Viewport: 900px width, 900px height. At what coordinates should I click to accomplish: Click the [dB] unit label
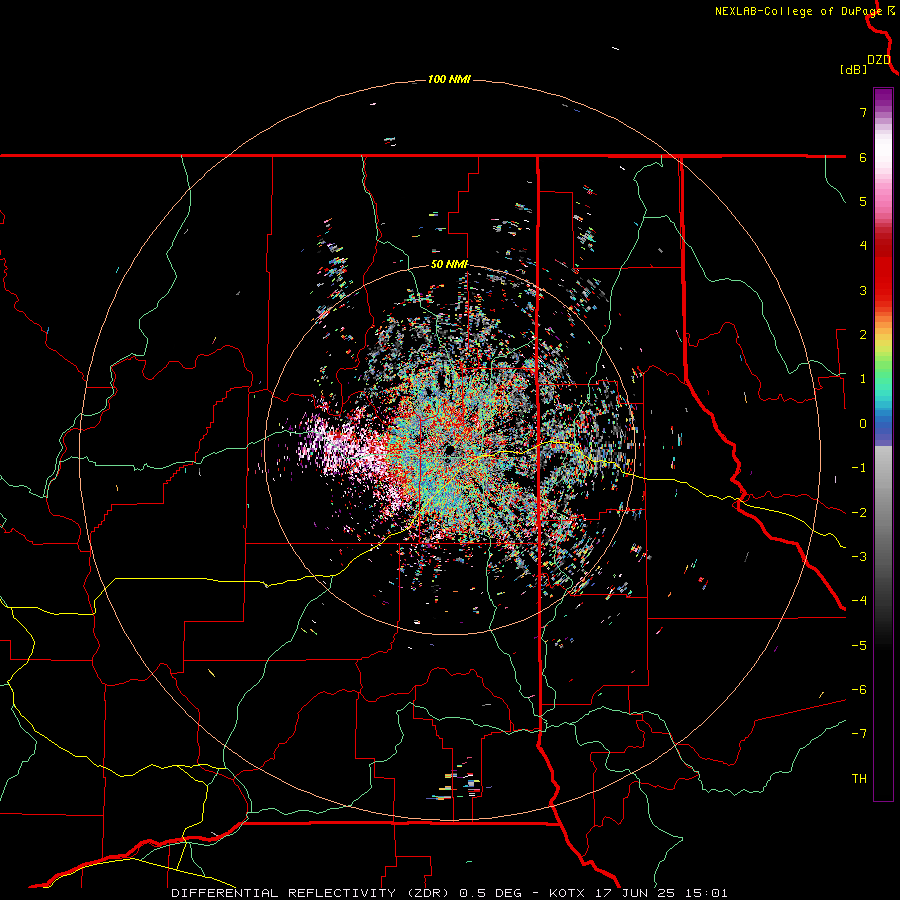pyautogui.click(x=854, y=69)
